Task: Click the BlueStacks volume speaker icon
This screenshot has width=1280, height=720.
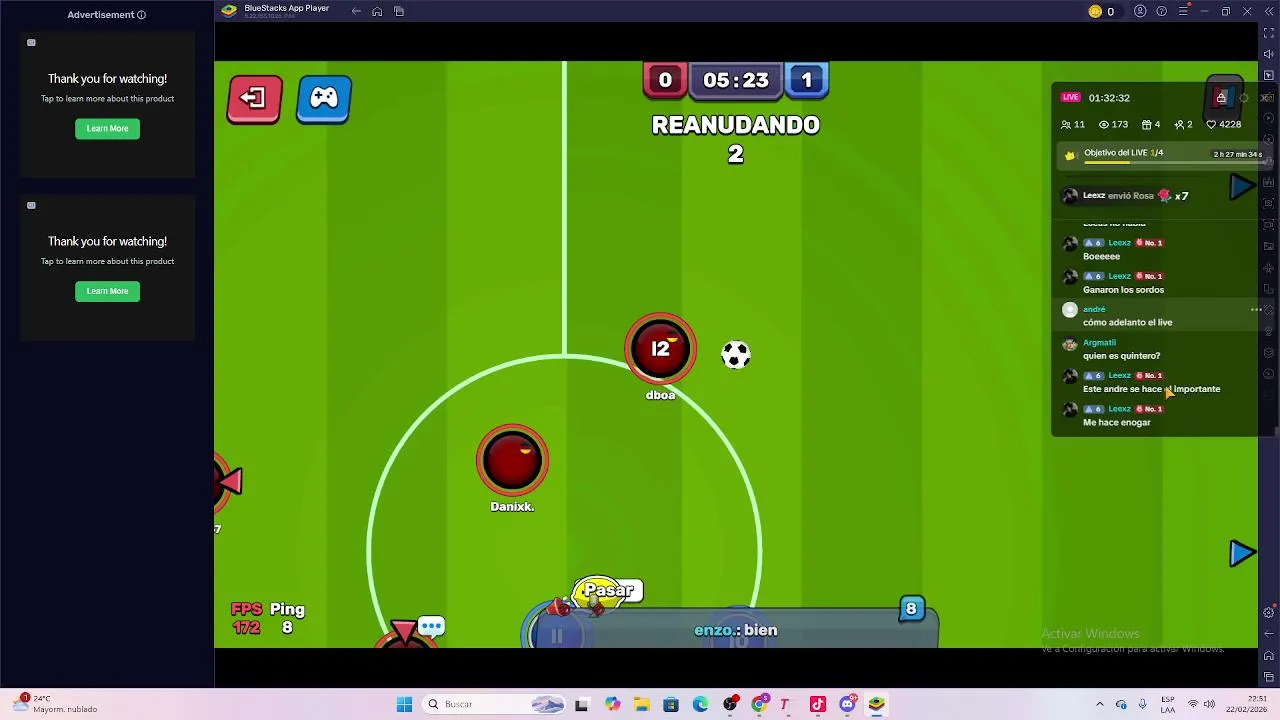Action: [1269, 54]
